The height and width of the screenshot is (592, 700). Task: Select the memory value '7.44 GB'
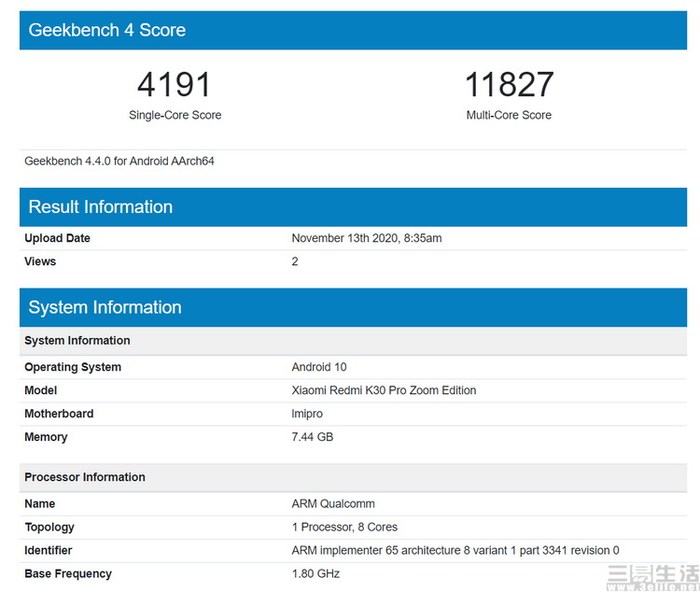tap(312, 437)
